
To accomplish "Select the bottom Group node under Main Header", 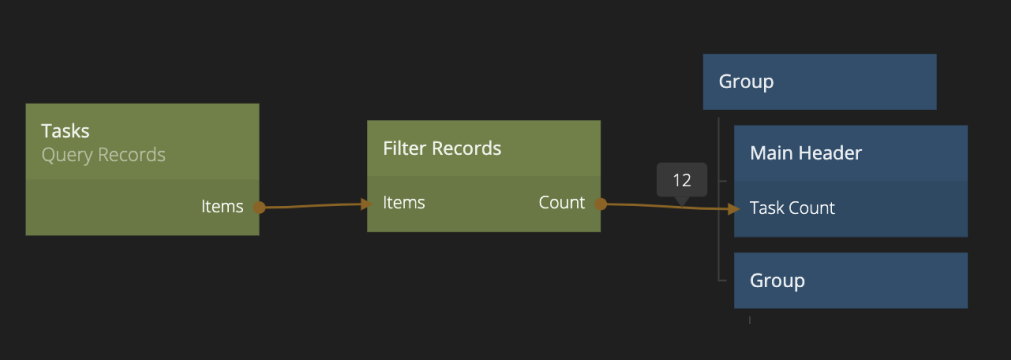I will tap(850, 281).
